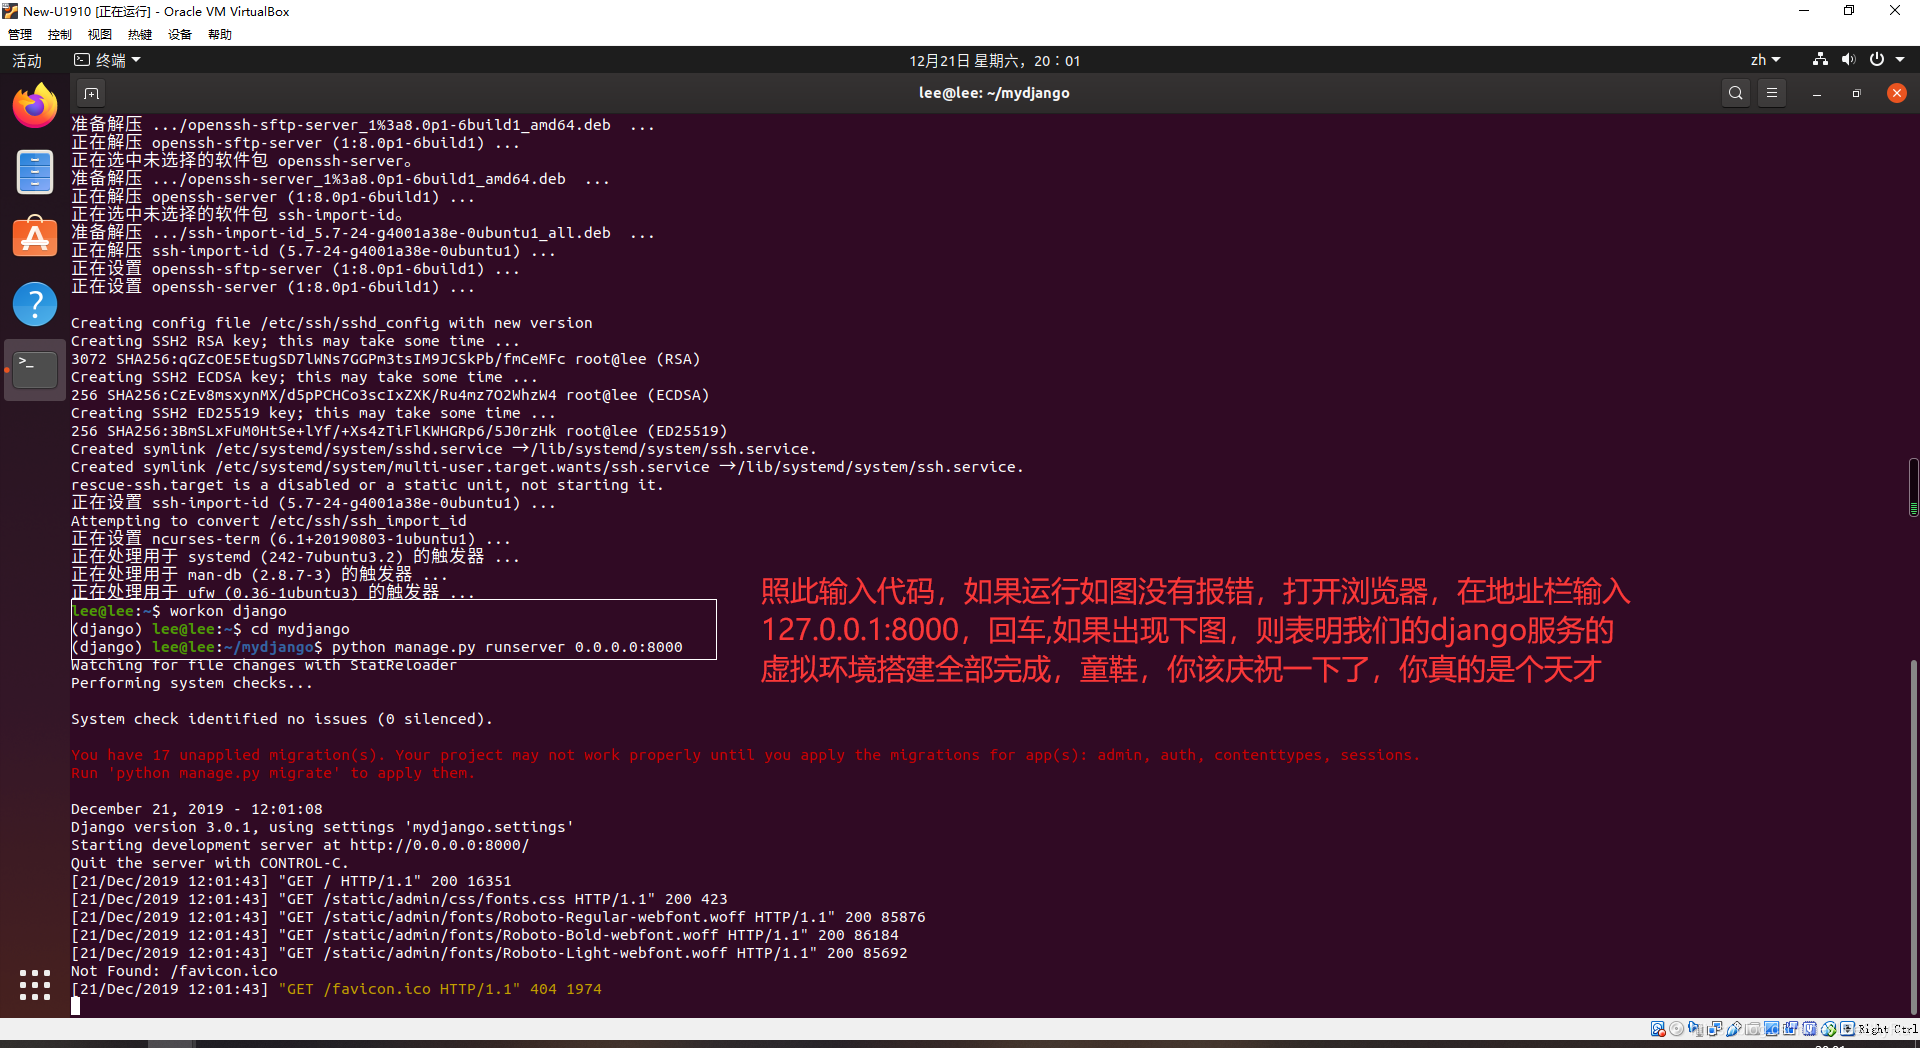Click the 'Django version 3.0.1' line
The height and width of the screenshot is (1048, 1920).
(x=322, y=827)
